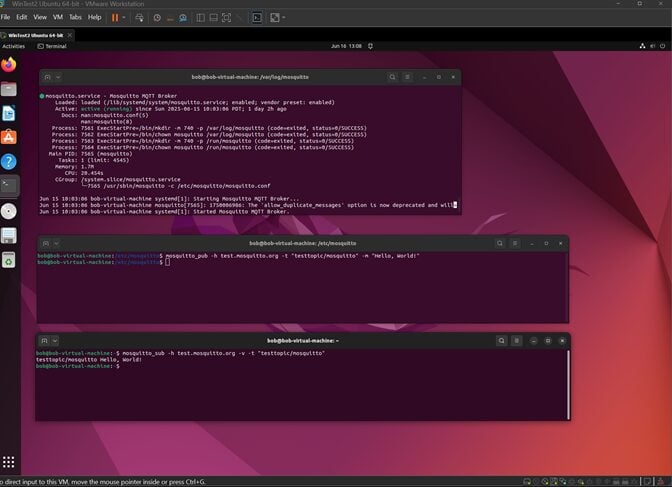Pause the VM with the orange pause button
672x487 pixels.
[x=114, y=17]
